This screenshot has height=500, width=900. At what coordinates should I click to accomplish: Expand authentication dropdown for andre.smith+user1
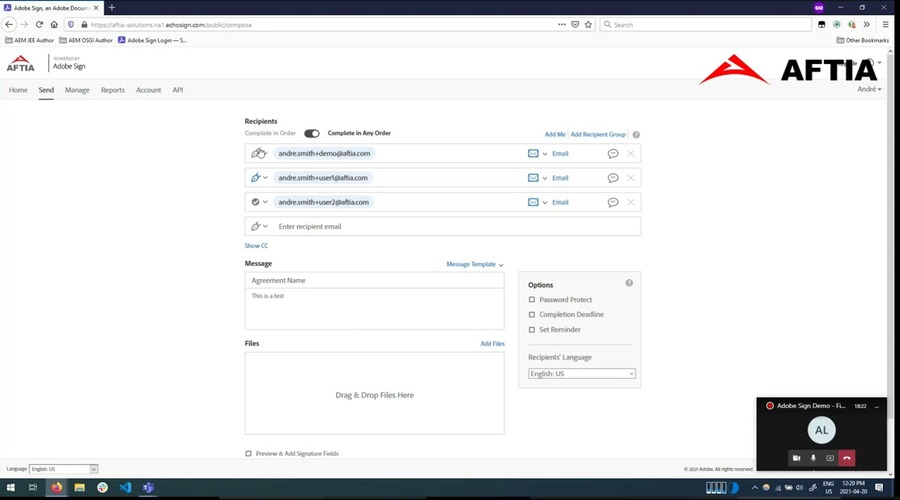tap(545, 178)
